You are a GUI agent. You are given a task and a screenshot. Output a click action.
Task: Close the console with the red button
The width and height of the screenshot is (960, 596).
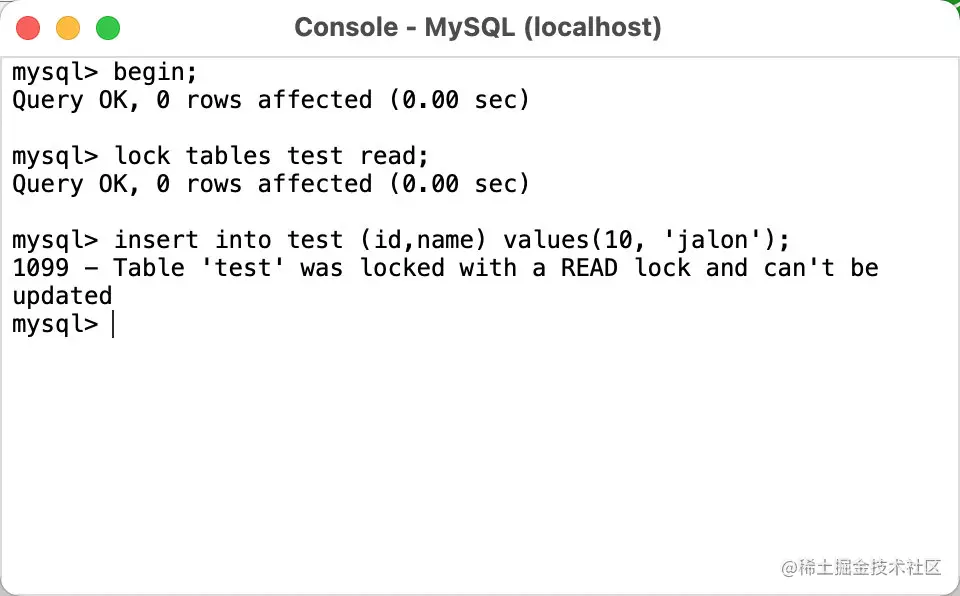(28, 28)
